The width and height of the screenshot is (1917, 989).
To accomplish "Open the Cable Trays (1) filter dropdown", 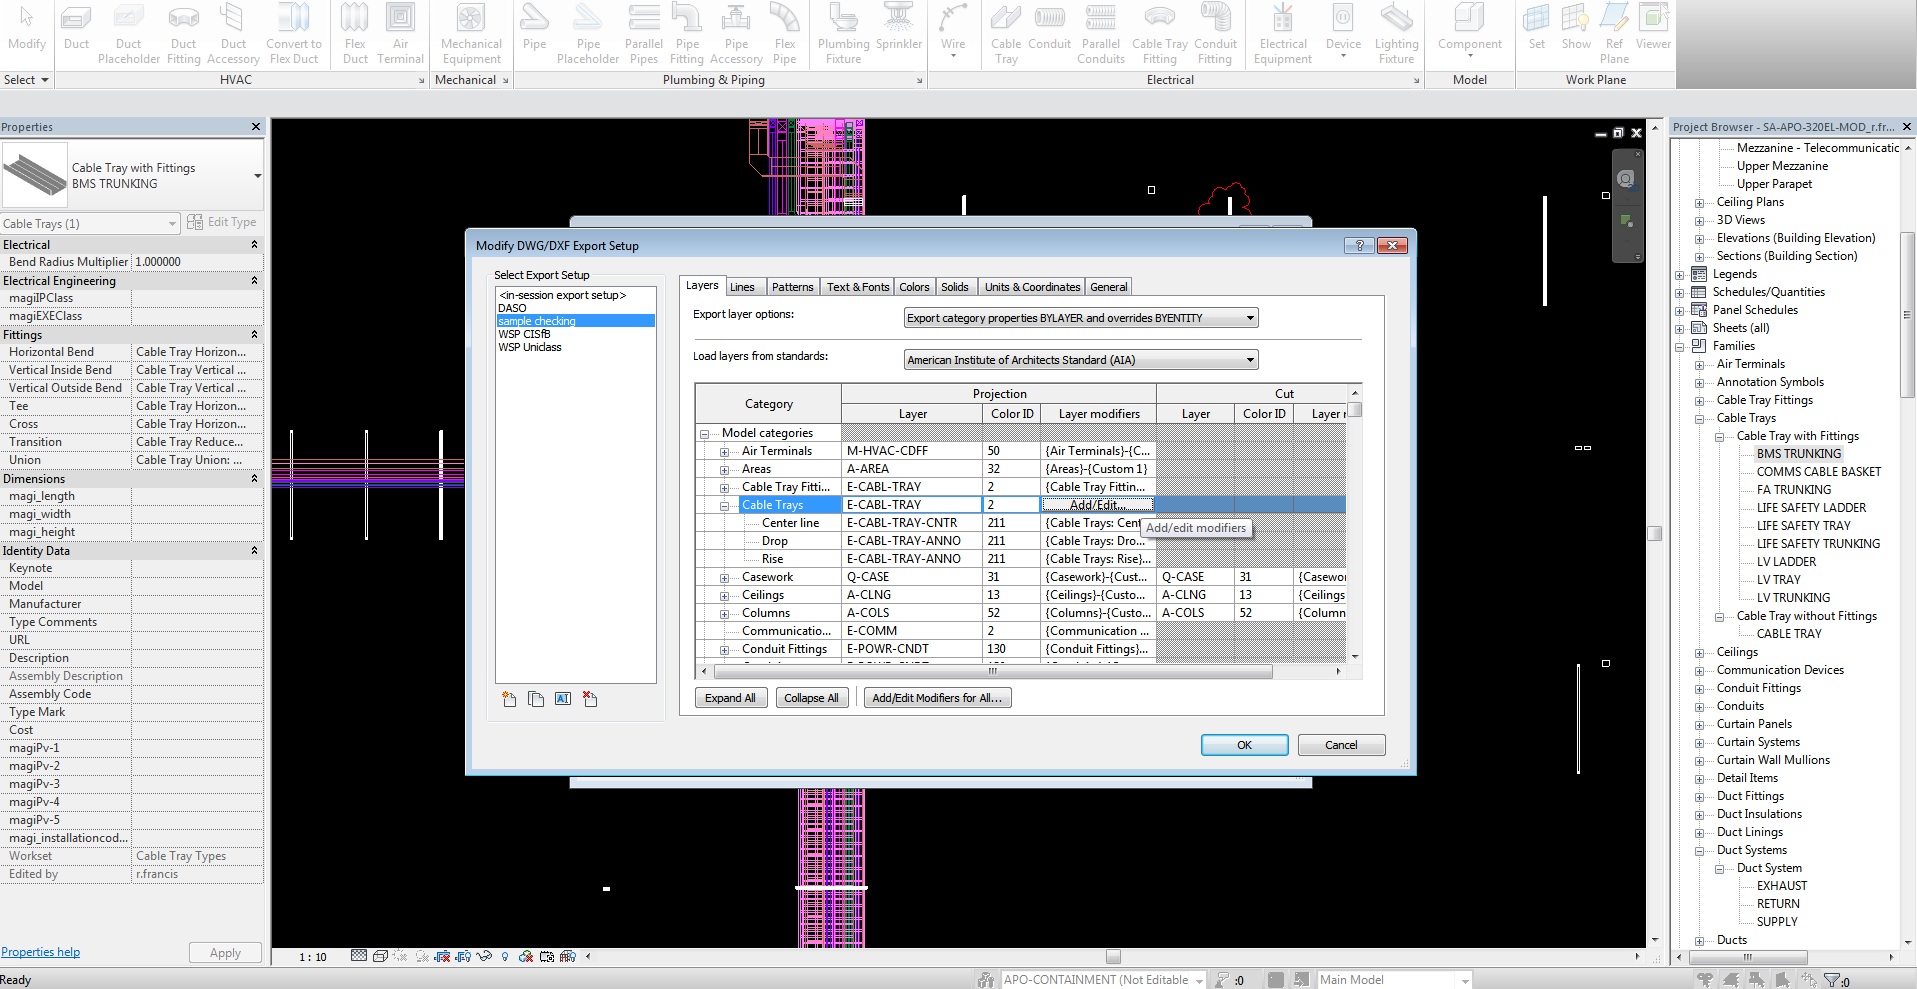I will 90,223.
